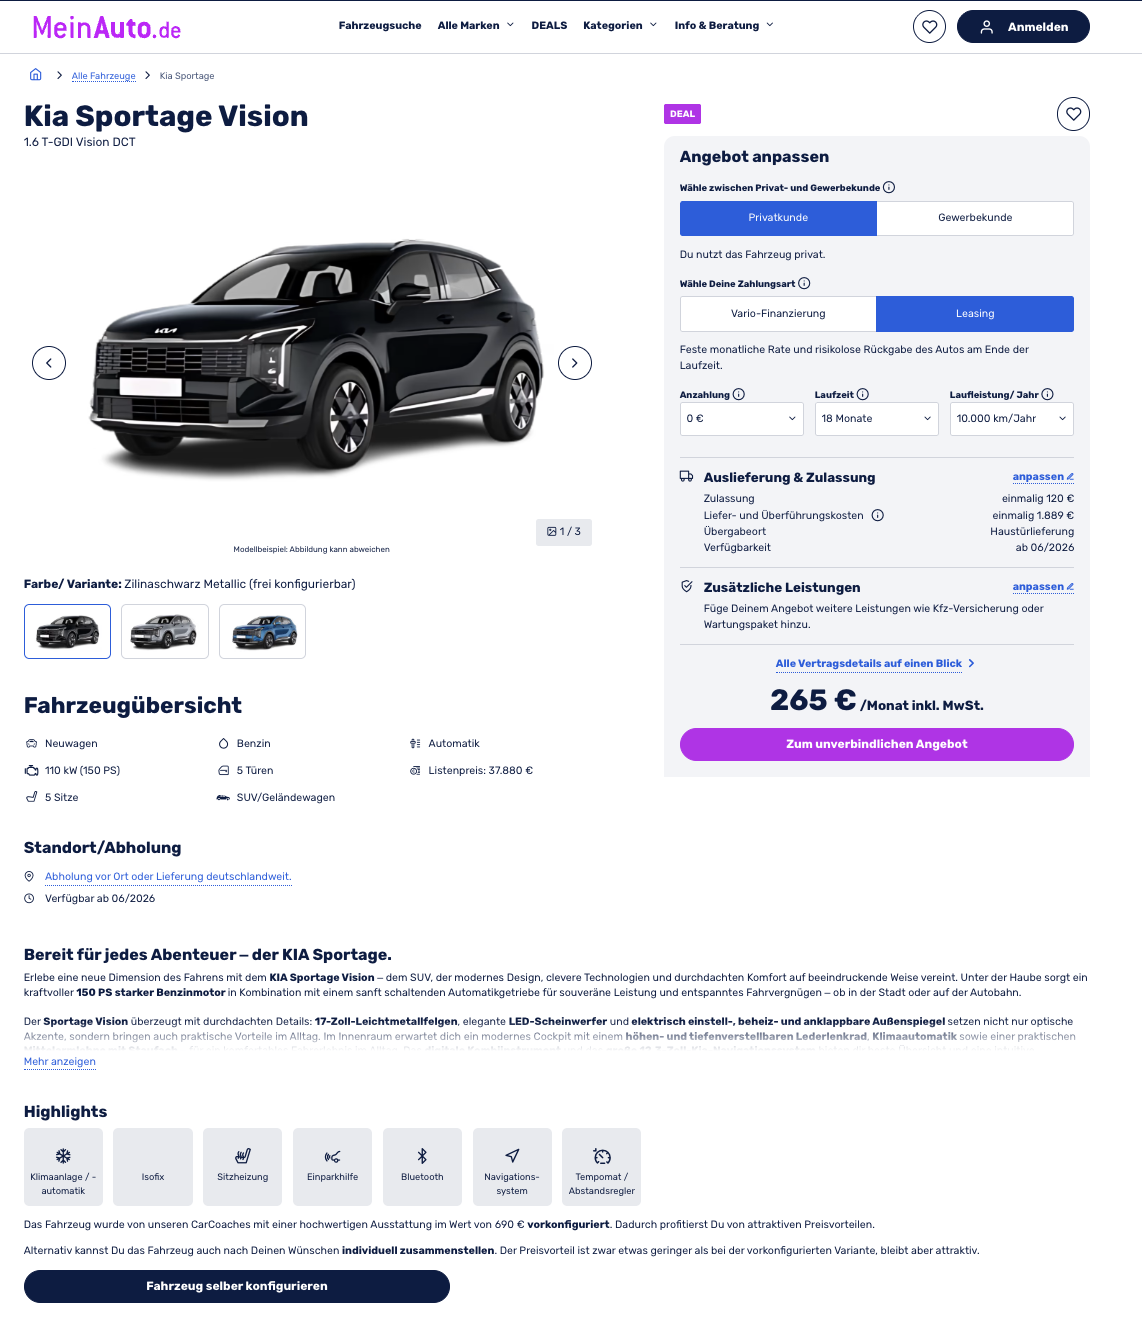1142x1328 pixels.
Task: Open the Laufleistung 10.000 km/Jahr dropdown
Action: click(1012, 419)
